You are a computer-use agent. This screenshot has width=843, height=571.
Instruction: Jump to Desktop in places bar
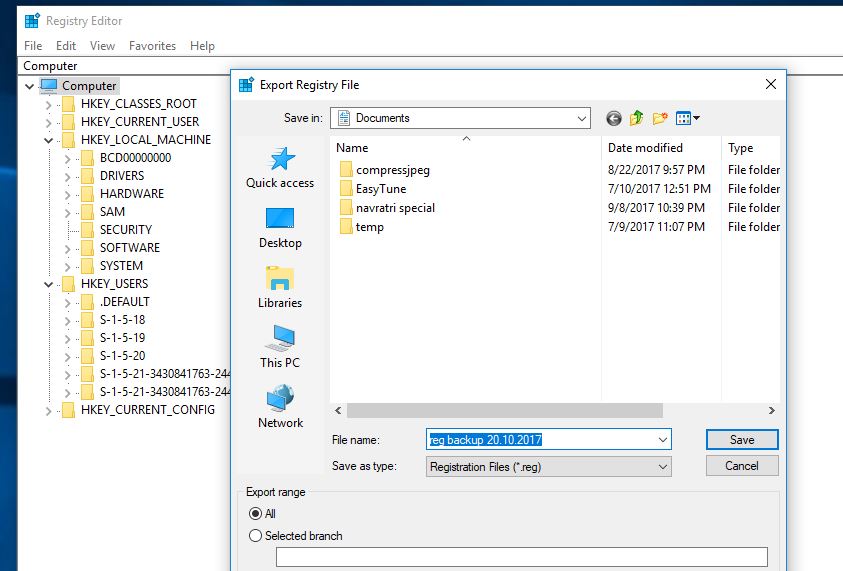[280, 228]
